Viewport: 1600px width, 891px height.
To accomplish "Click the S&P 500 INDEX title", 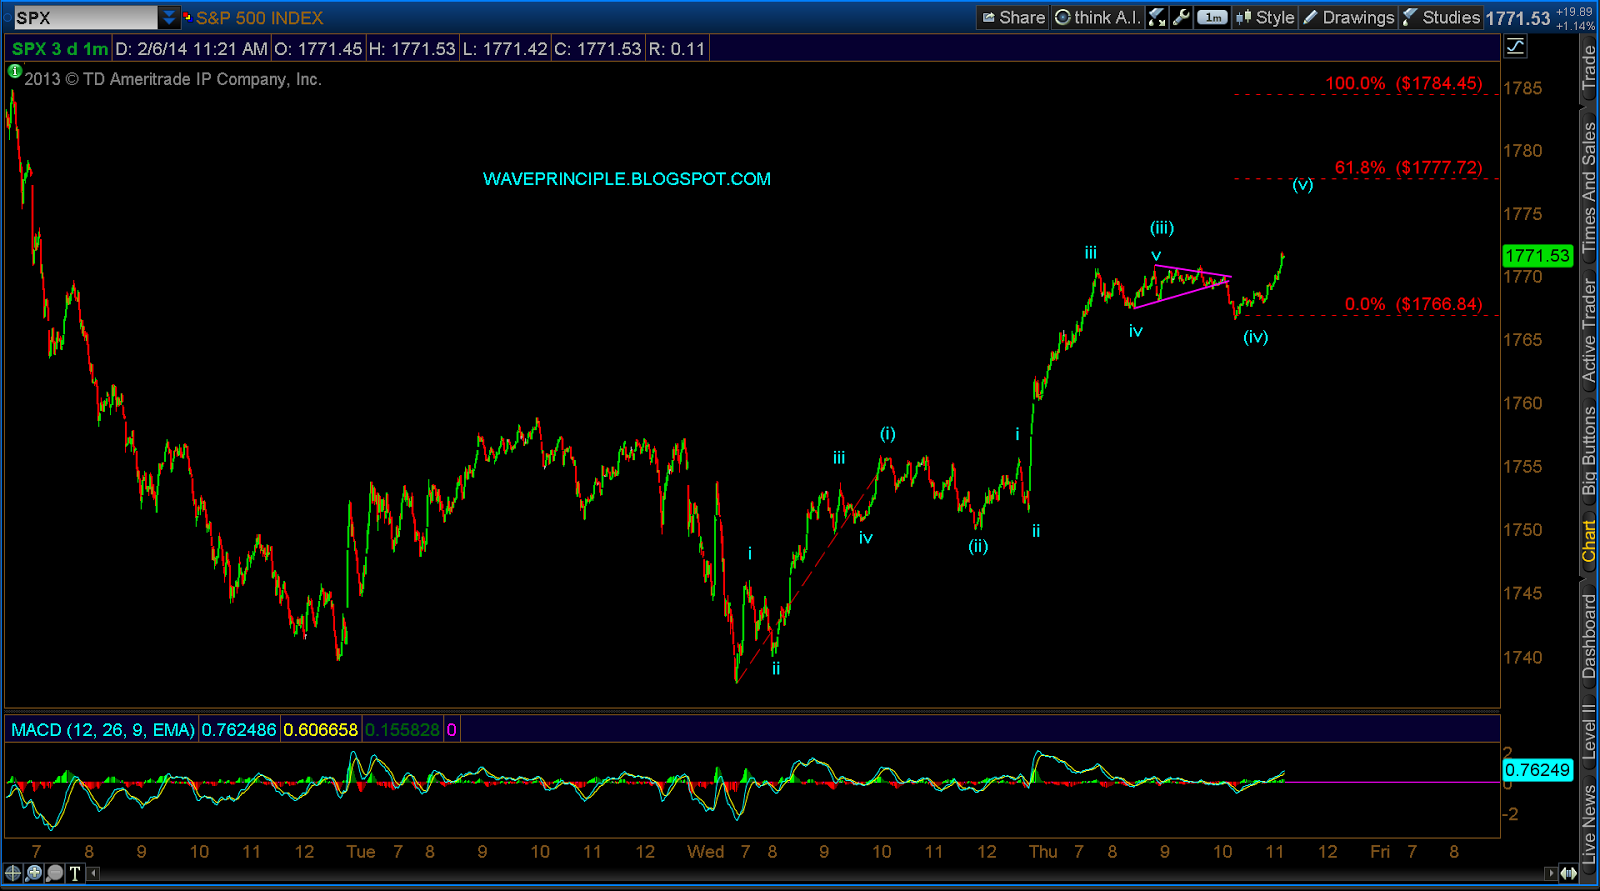I will (260, 18).
